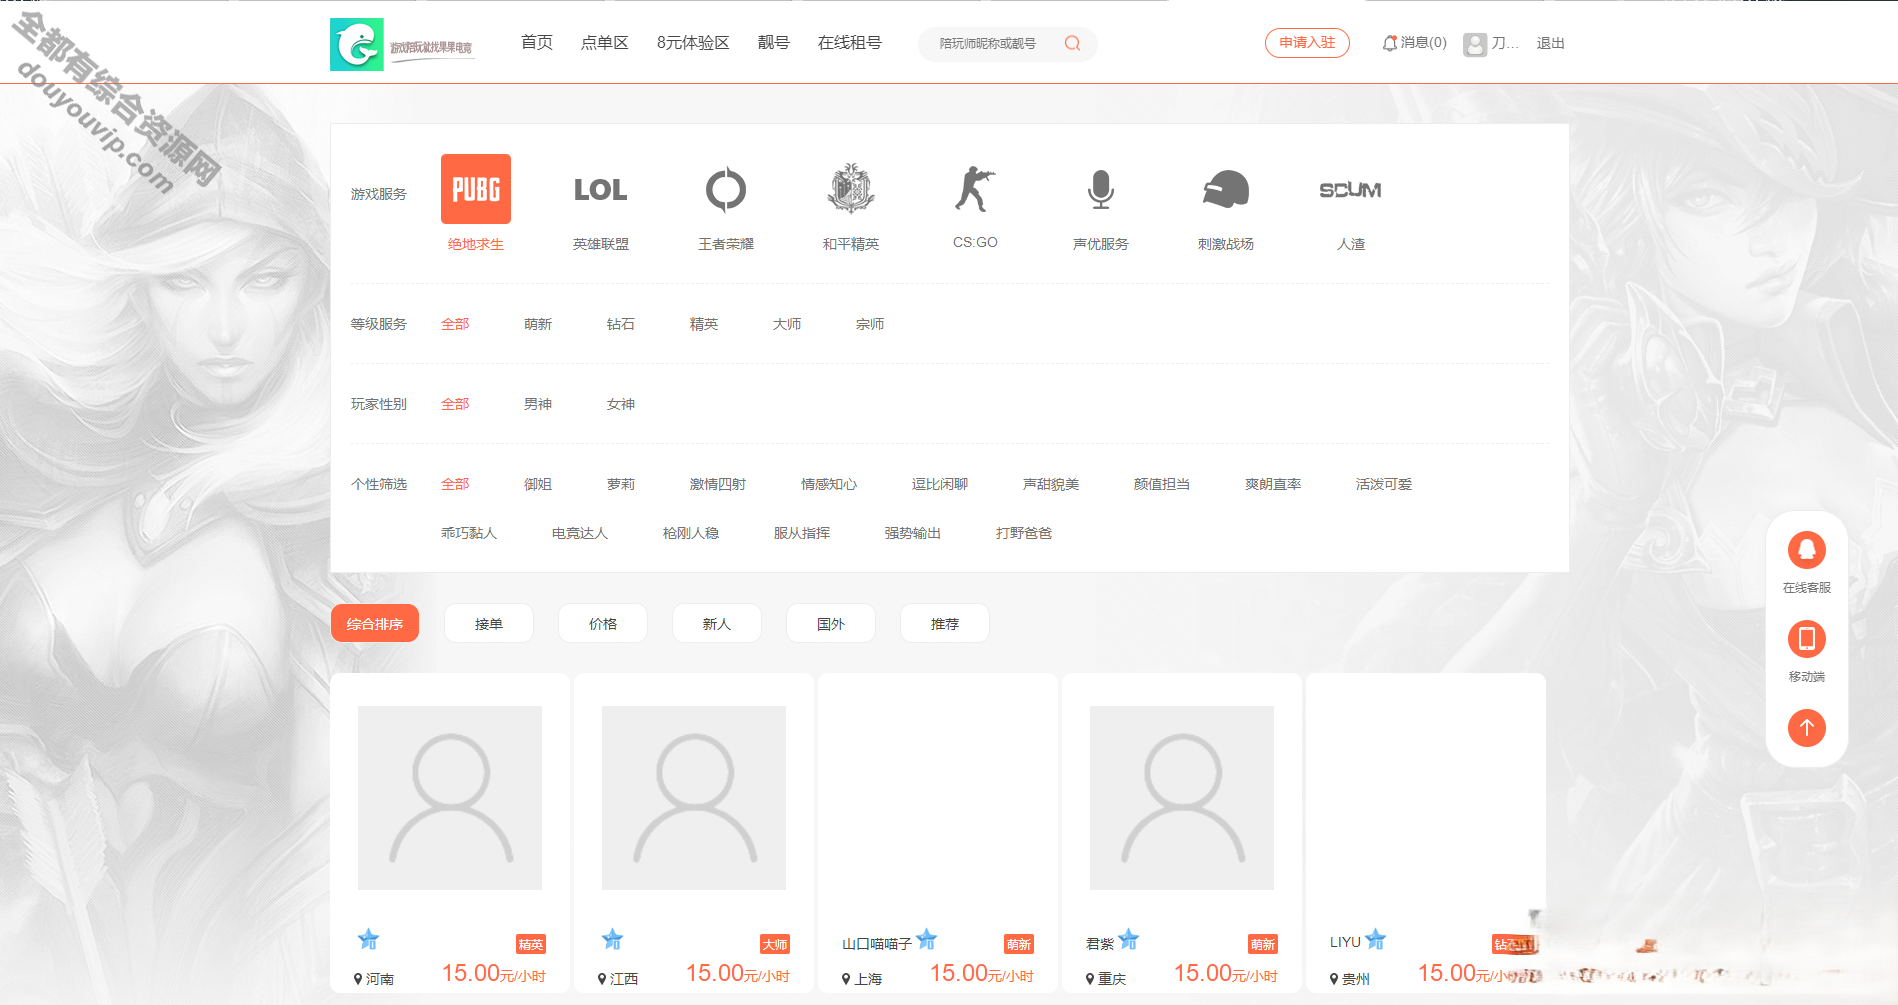
Task: Select 全部 in 玩家性别 row
Action: click(x=455, y=404)
